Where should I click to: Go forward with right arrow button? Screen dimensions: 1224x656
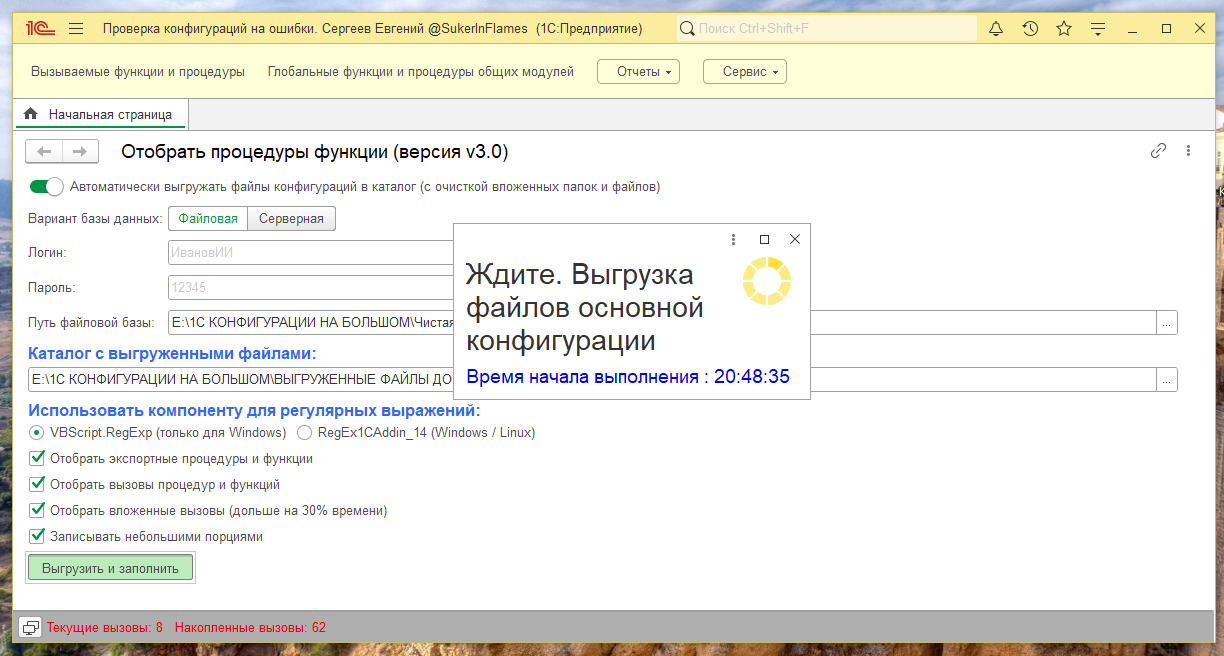click(80, 151)
